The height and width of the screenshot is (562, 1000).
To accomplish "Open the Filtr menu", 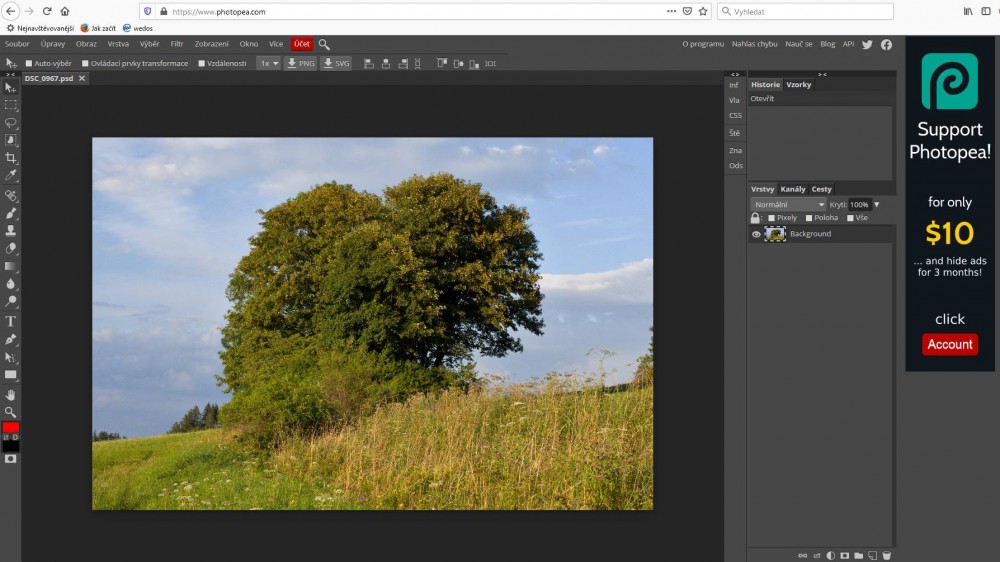I will tap(177, 44).
